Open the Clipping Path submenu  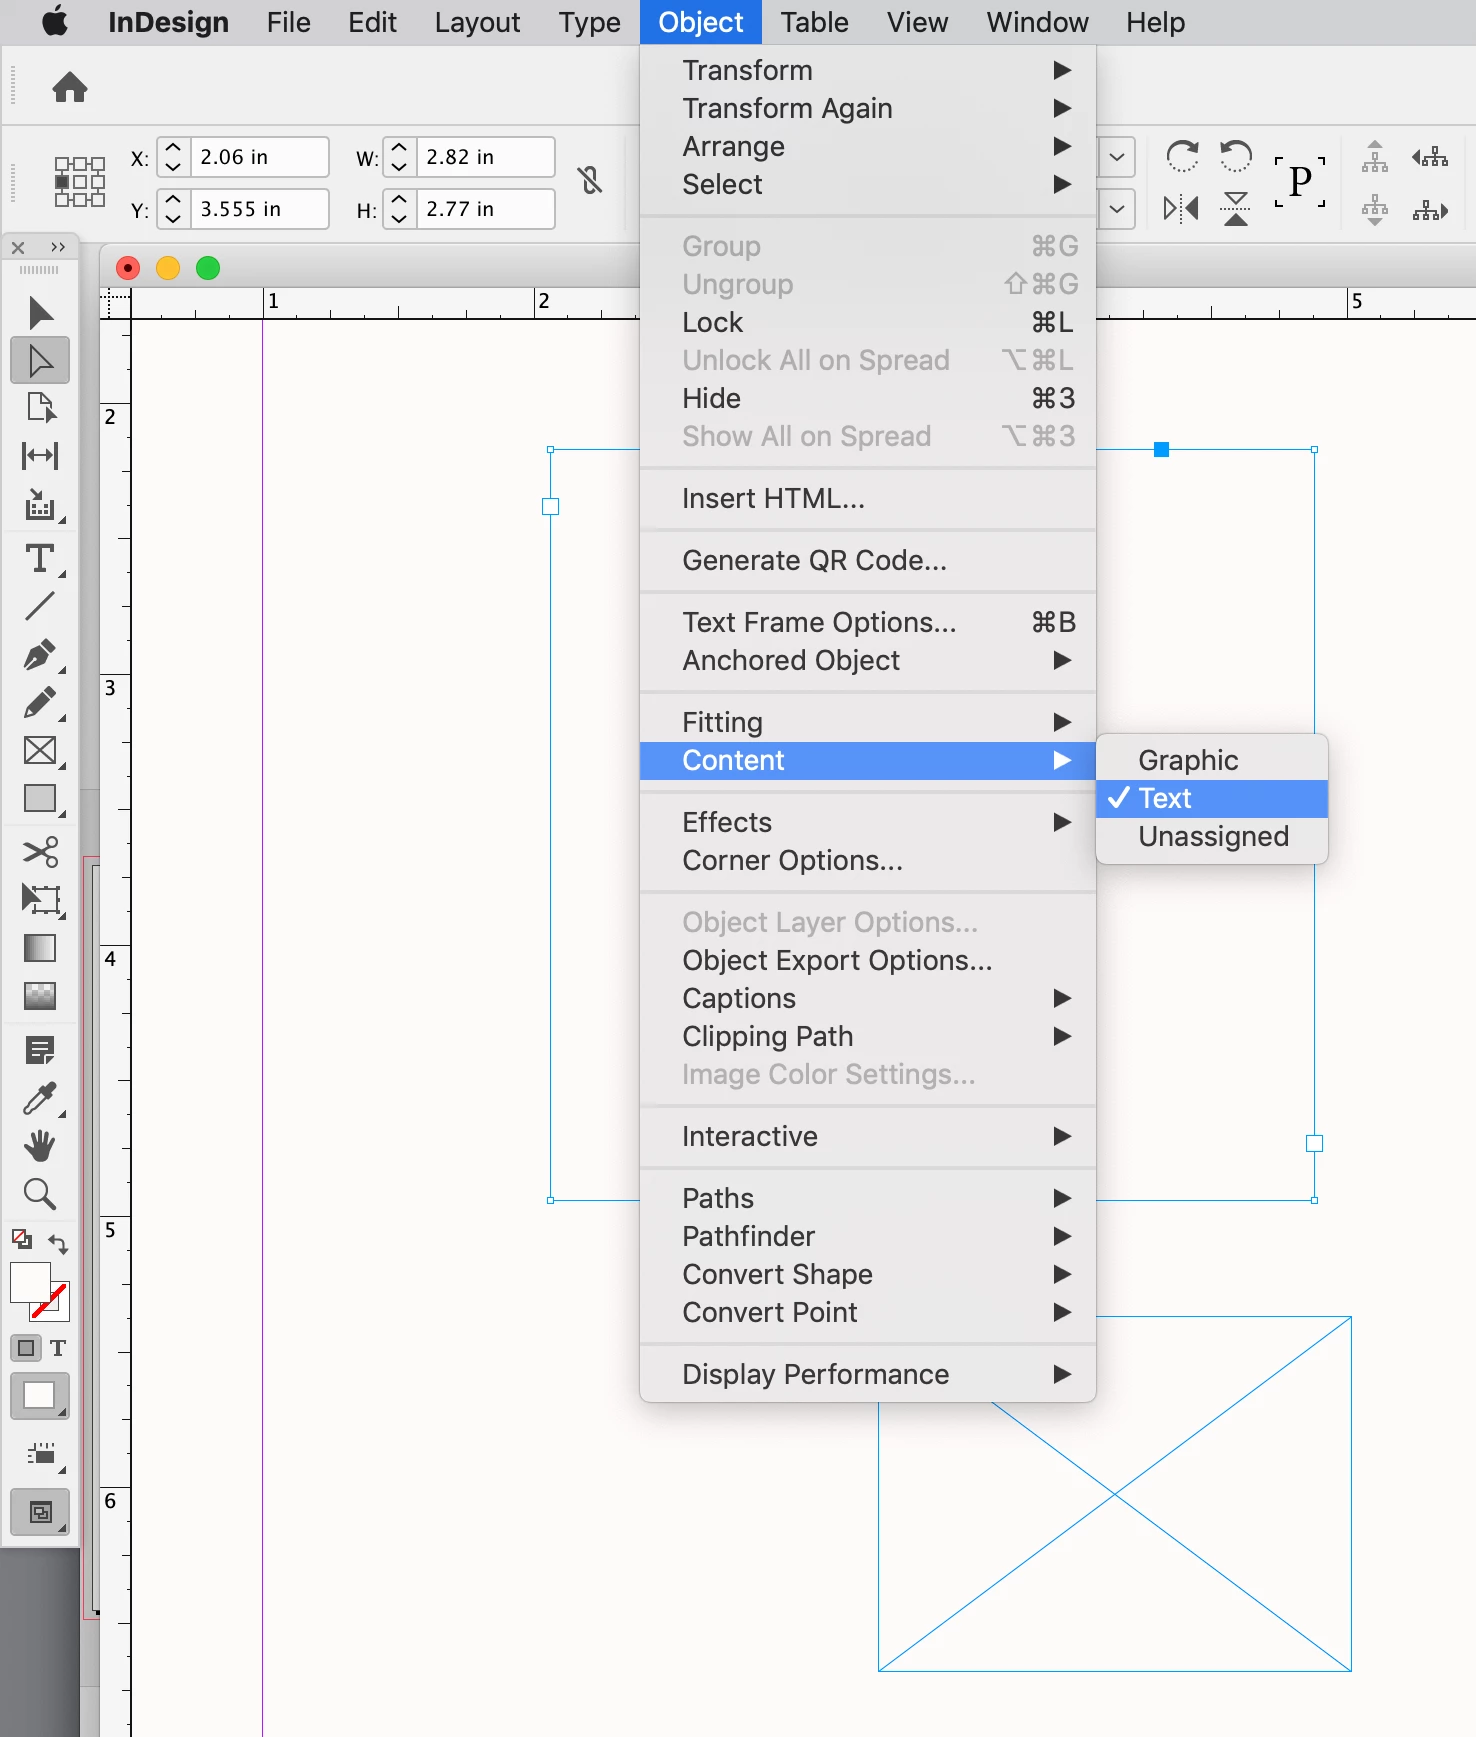click(x=868, y=1036)
